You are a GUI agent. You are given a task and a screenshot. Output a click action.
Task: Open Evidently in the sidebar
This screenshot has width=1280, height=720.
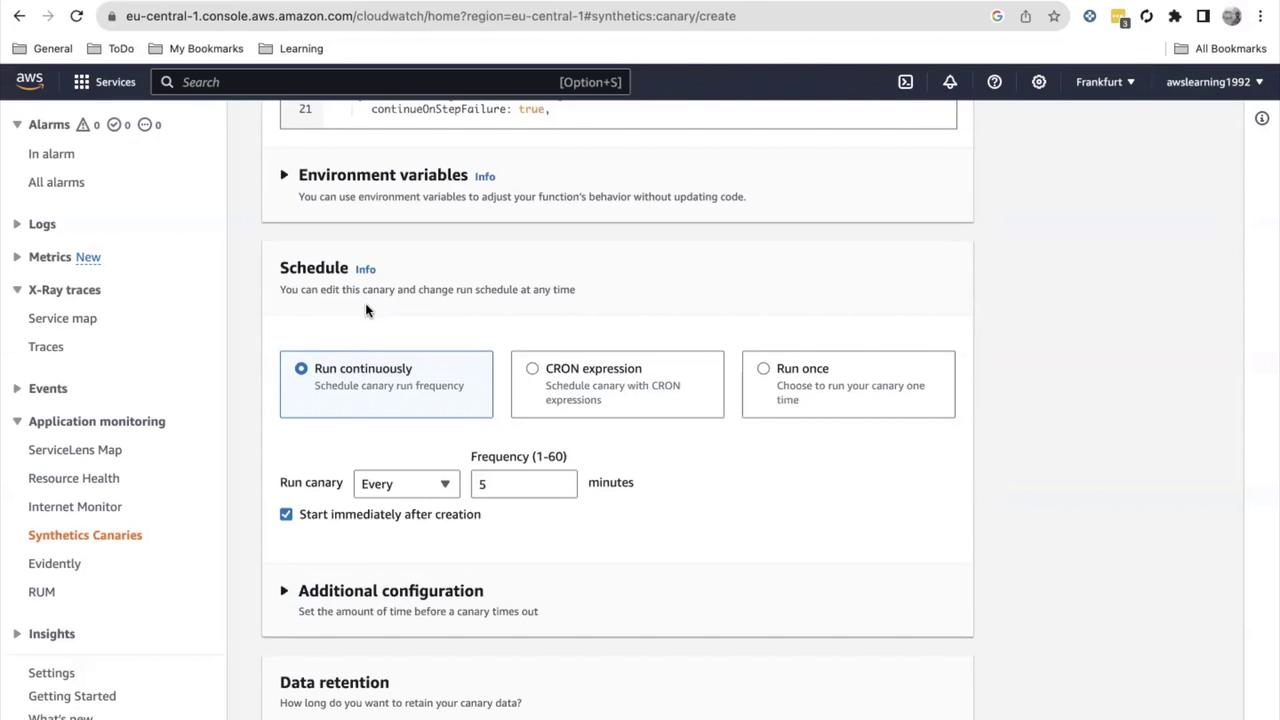(x=54, y=564)
